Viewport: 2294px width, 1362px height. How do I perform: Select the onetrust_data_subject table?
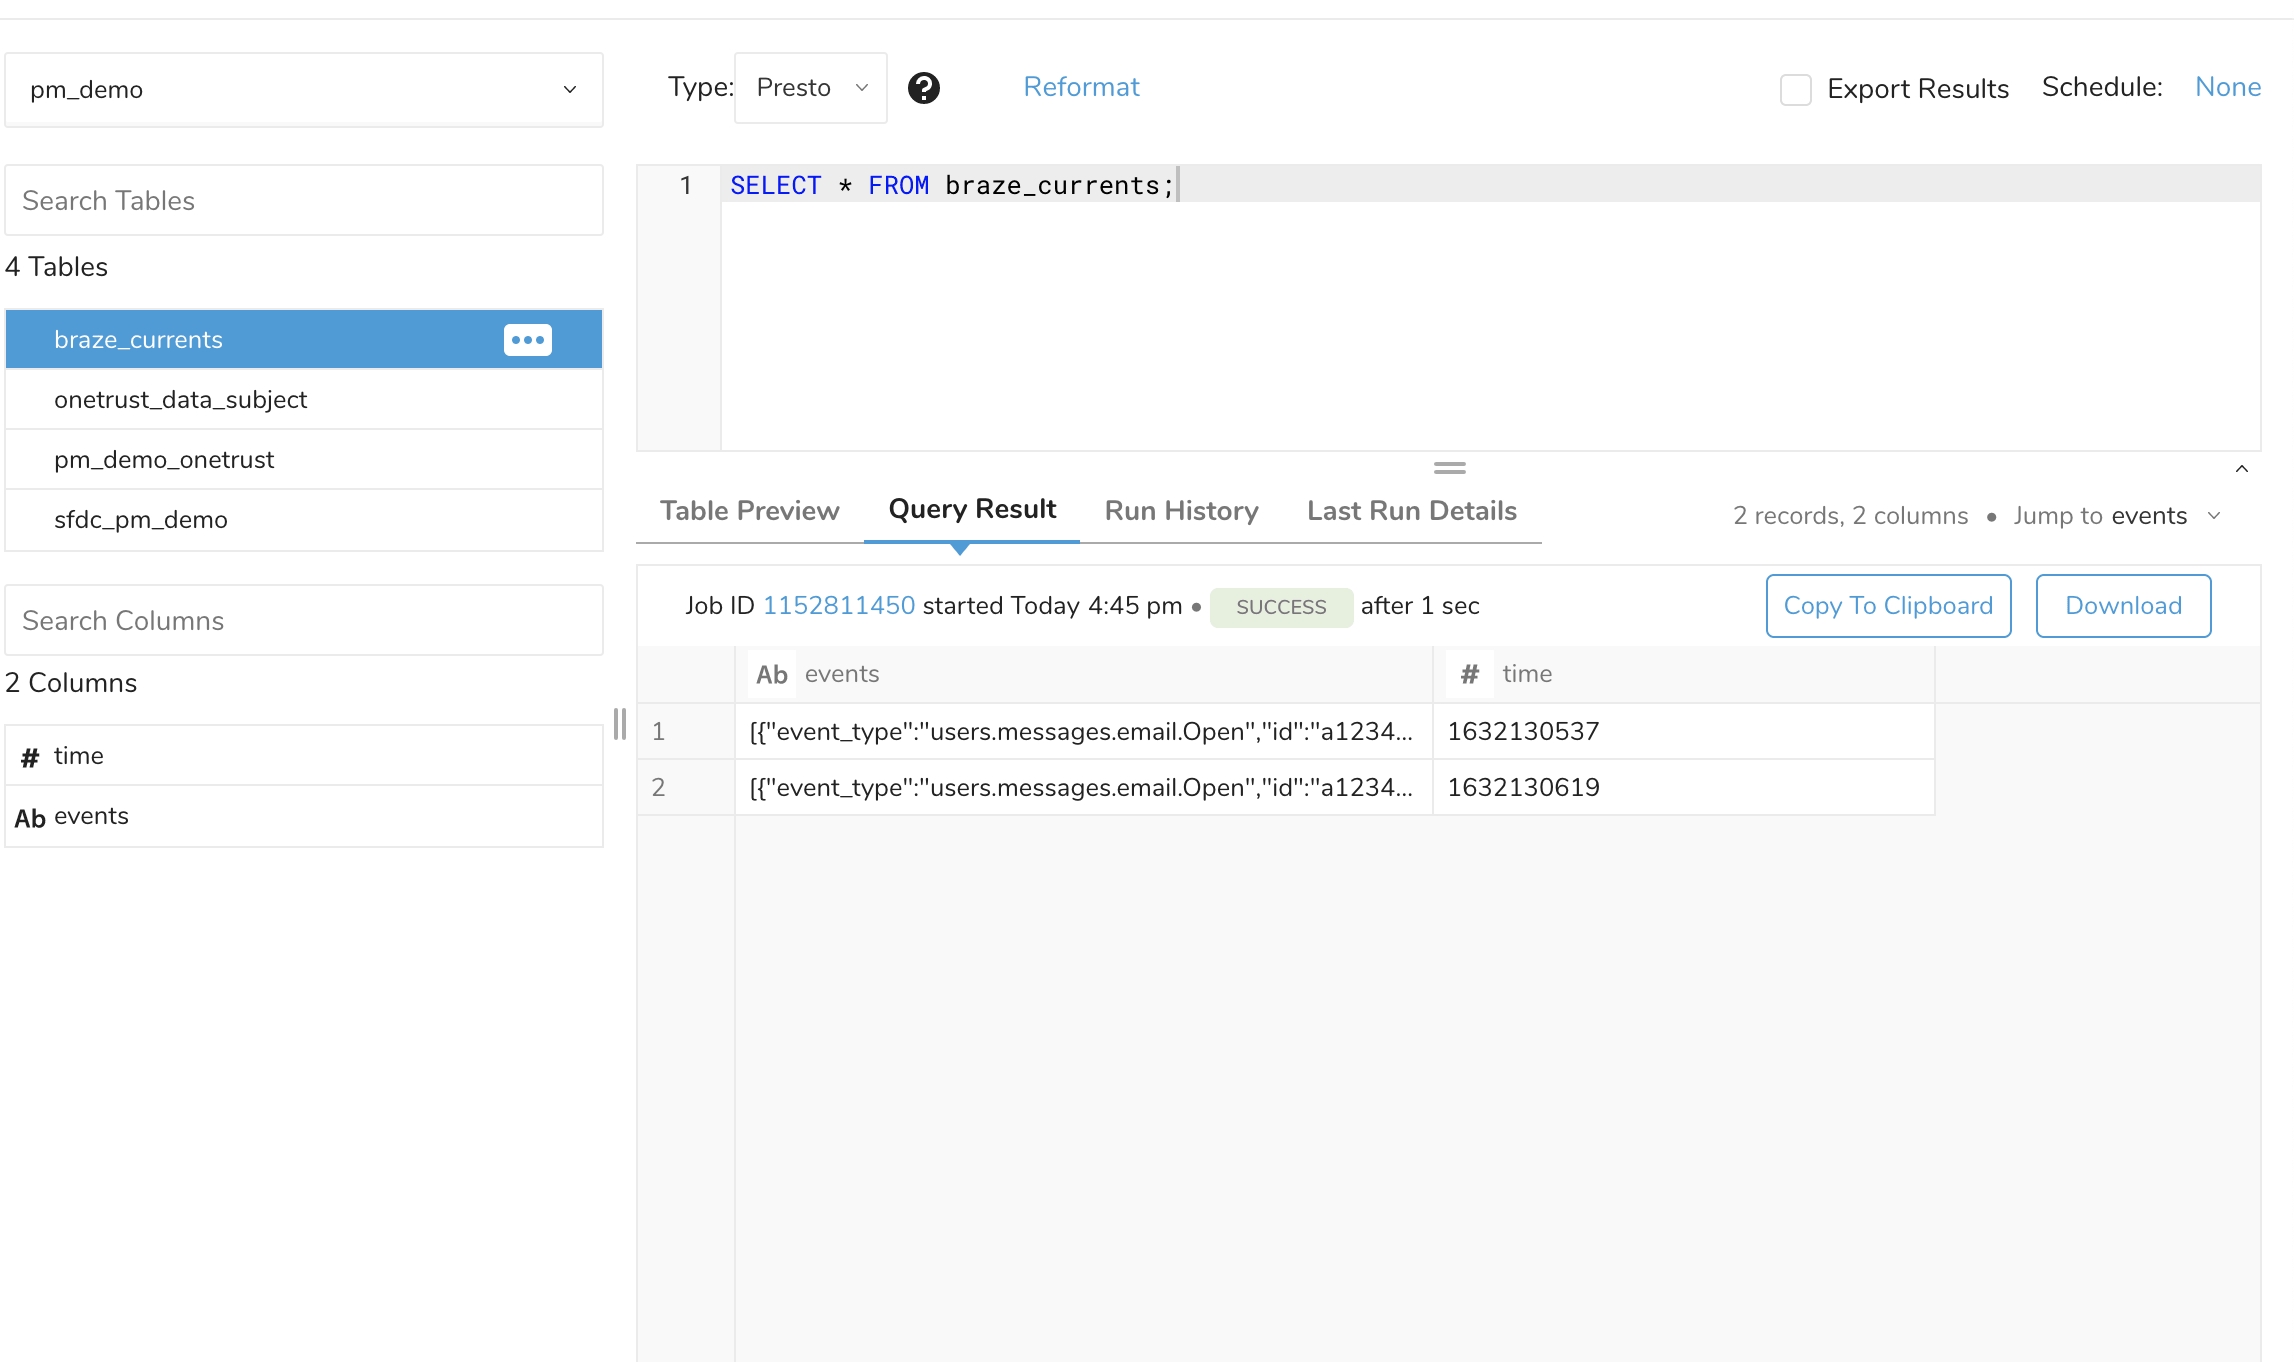tap(180, 400)
